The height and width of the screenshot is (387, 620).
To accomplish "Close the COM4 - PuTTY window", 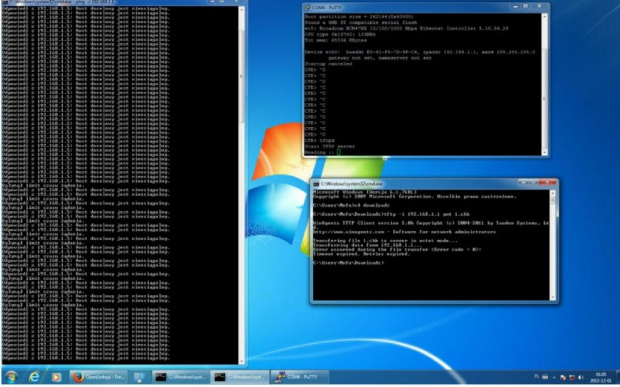I will pyautogui.click(x=539, y=7).
